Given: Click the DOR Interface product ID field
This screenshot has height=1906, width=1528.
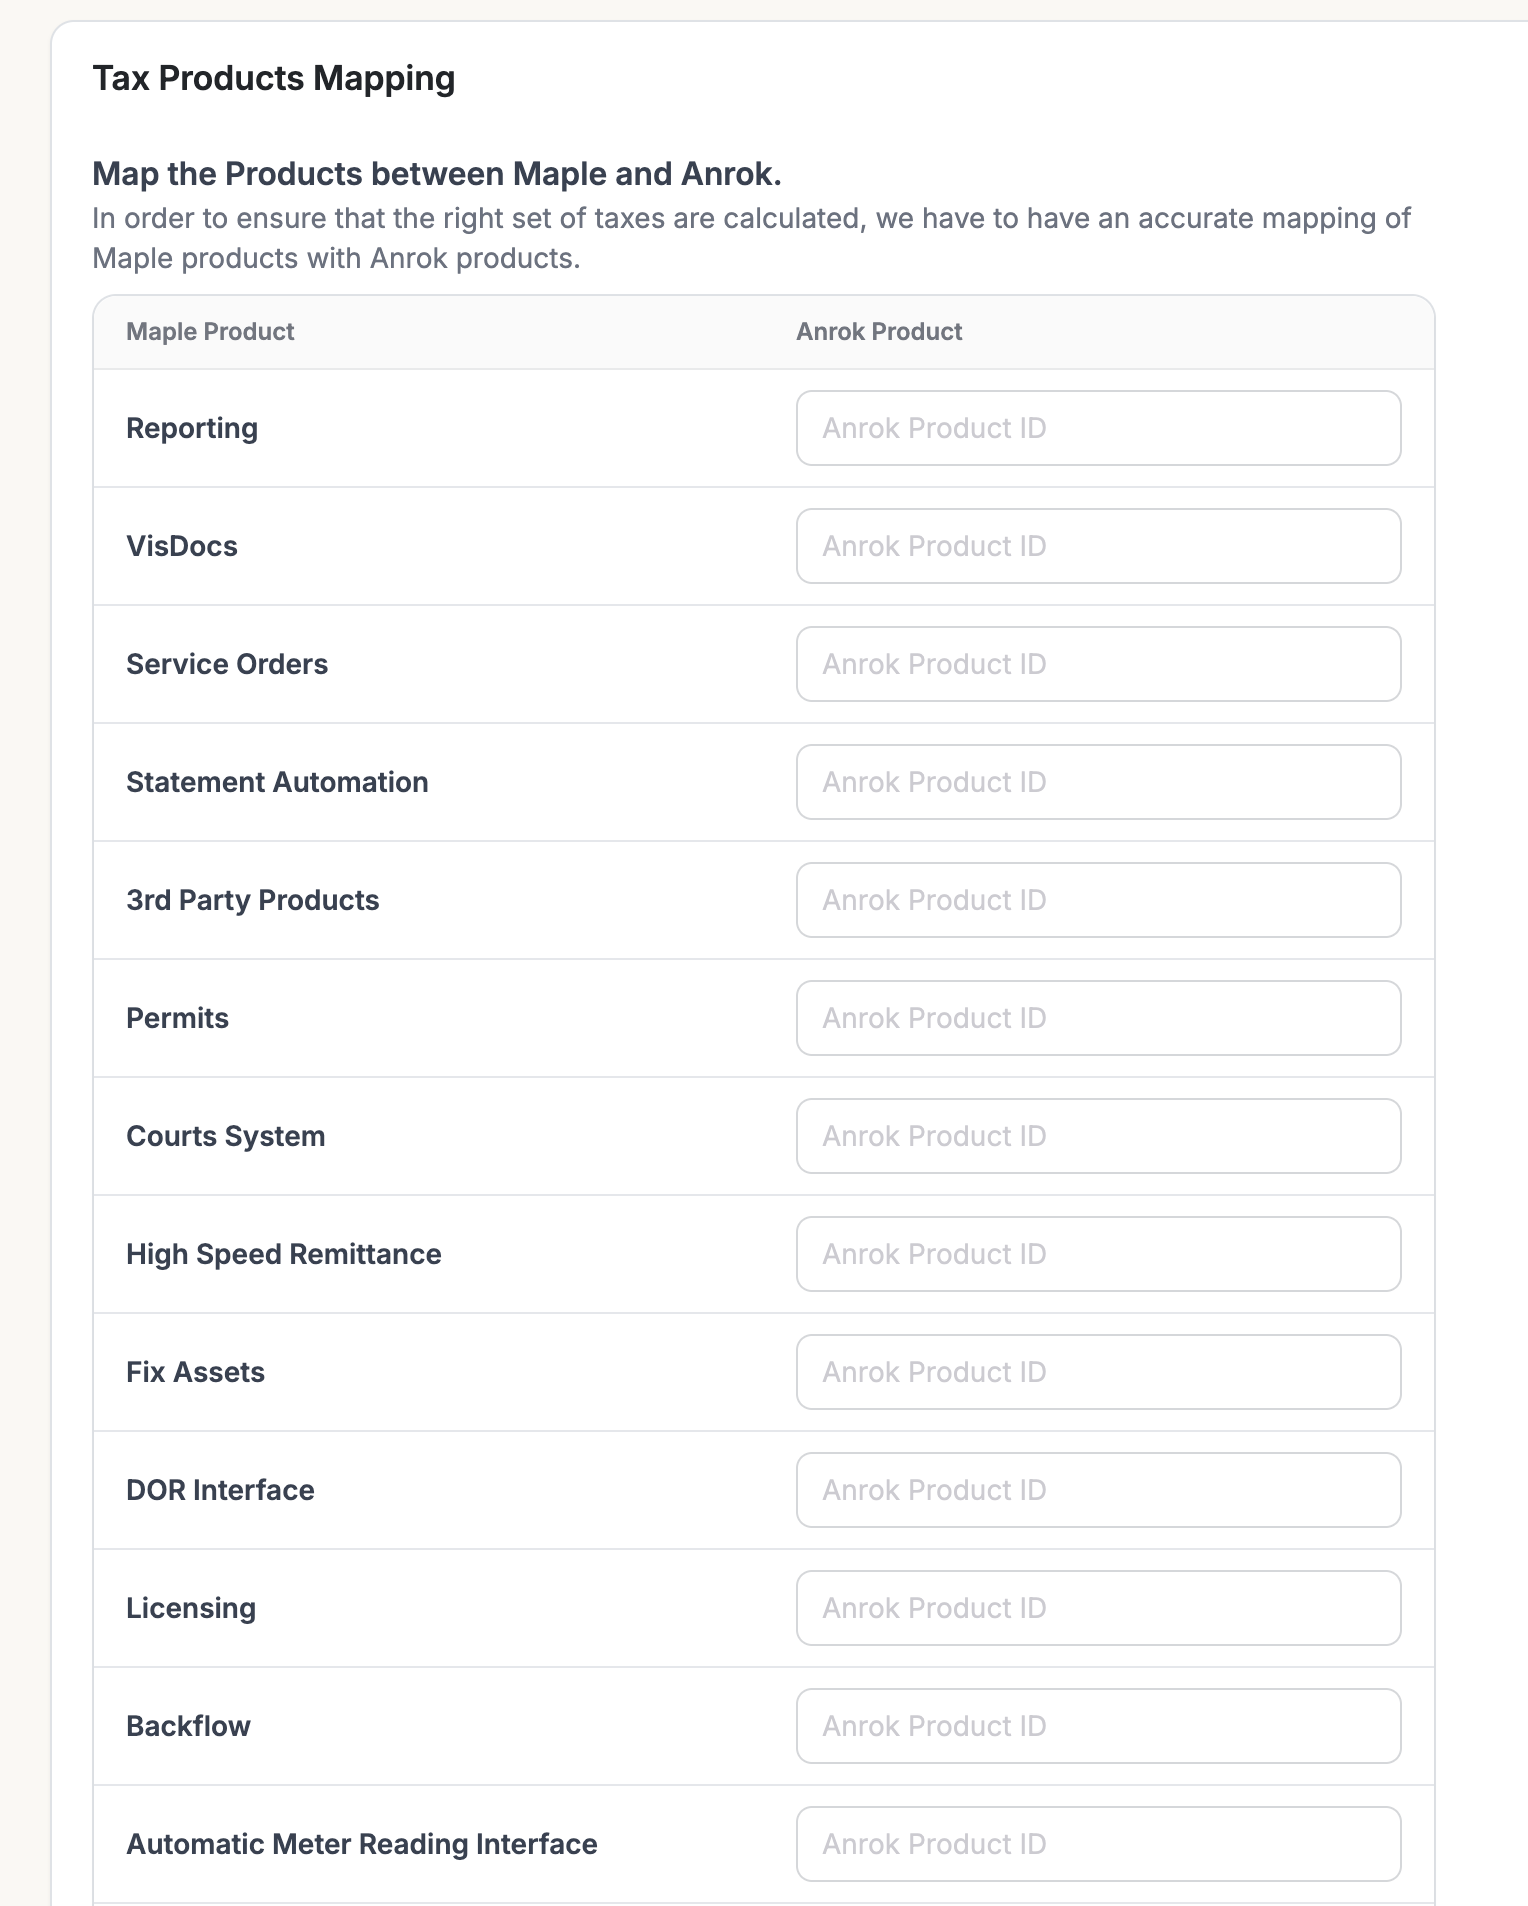Looking at the screenshot, I should (1098, 1490).
